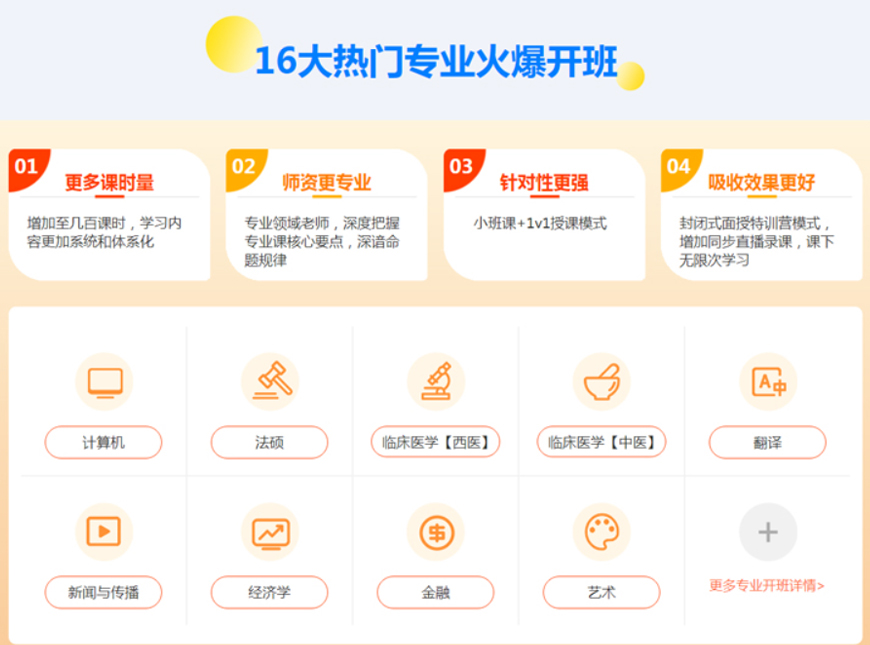Click the yuan coin icon for 金融
This screenshot has height=645, width=870.
(433, 532)
